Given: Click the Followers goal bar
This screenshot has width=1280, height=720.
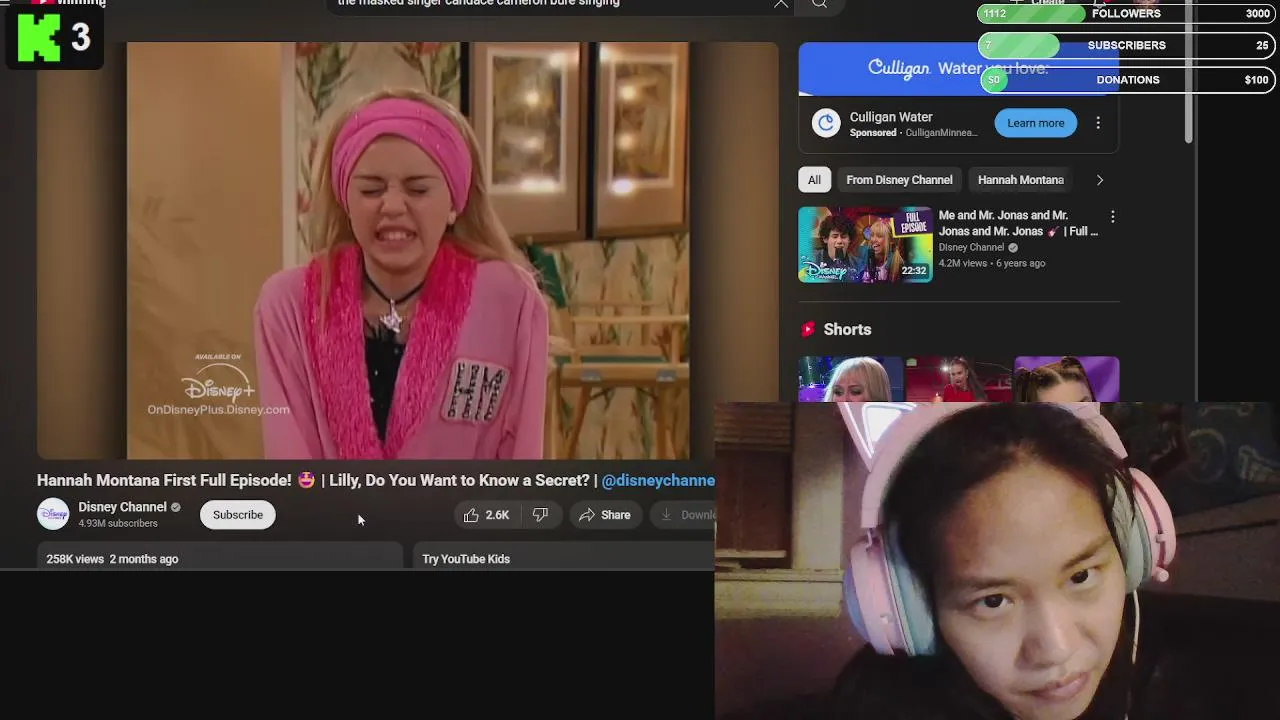Looking at the screenshot, I should click(x=1126, y=14).
